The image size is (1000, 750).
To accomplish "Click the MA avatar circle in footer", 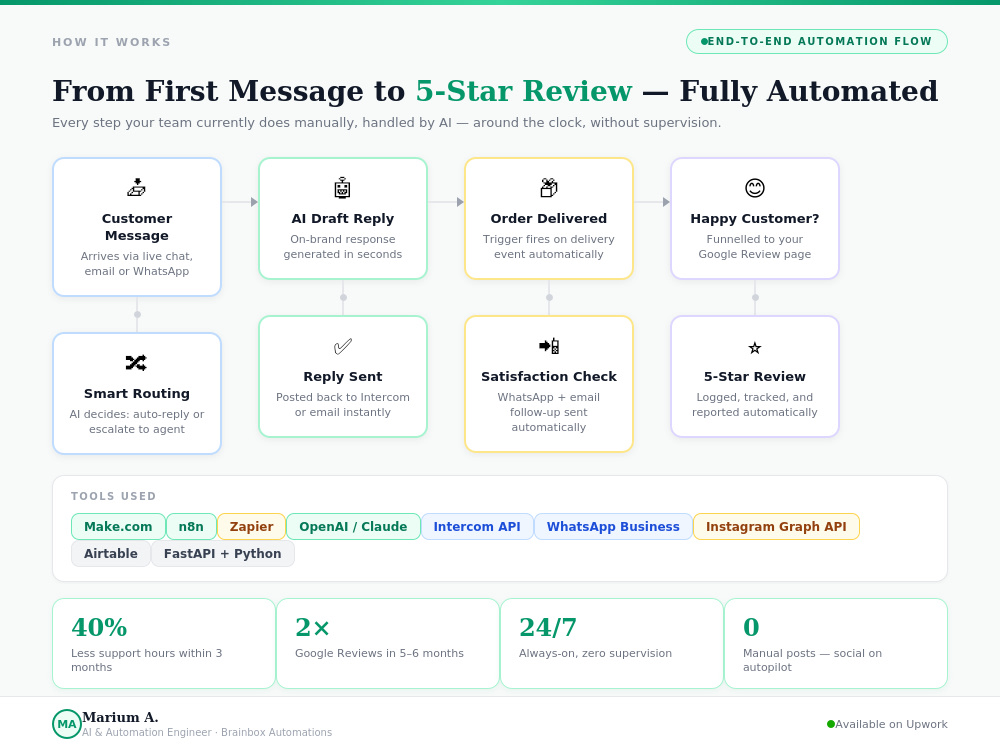I will click(x=67, y=724).
